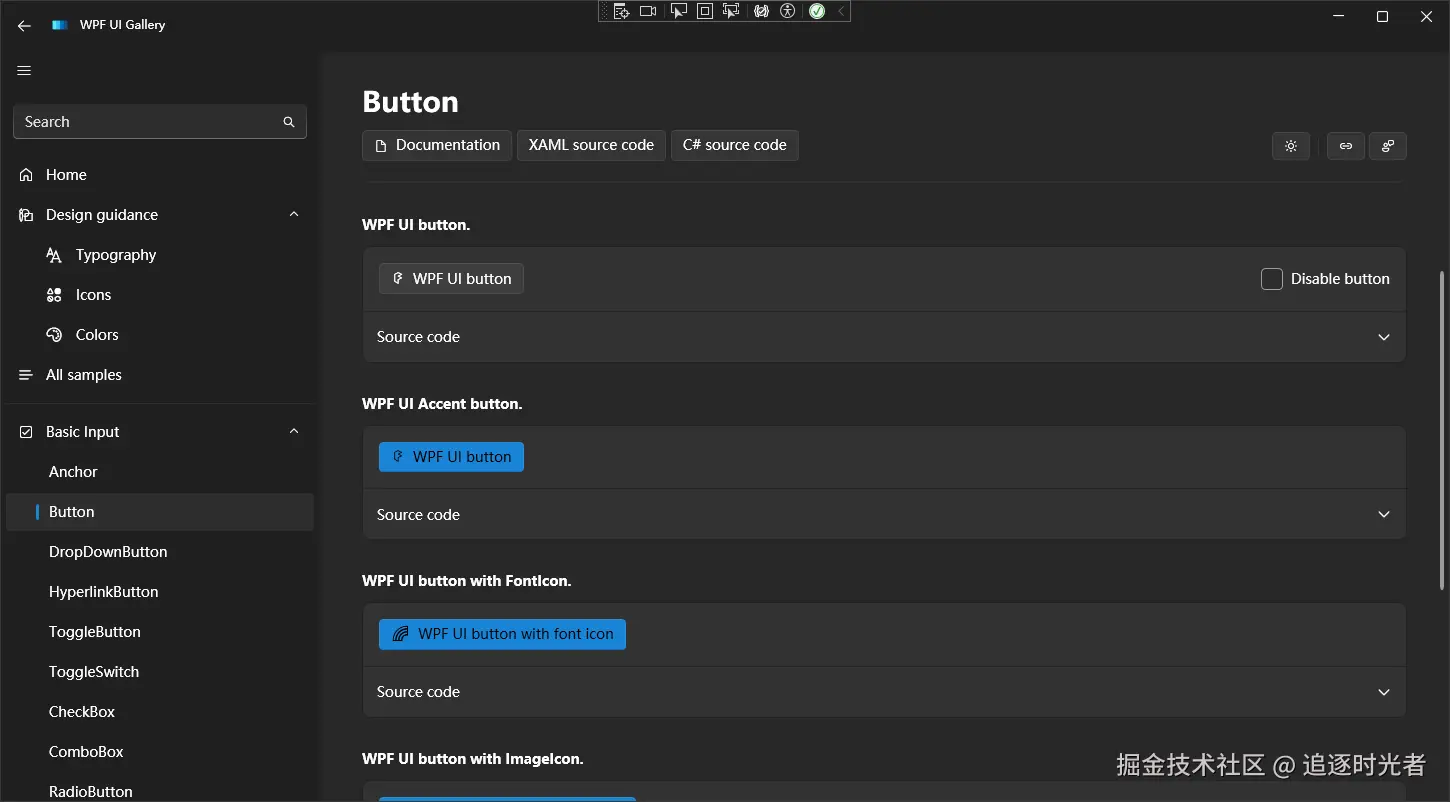Open the Colors page in sidebar
1450x802 pixels.
(97, 335)
